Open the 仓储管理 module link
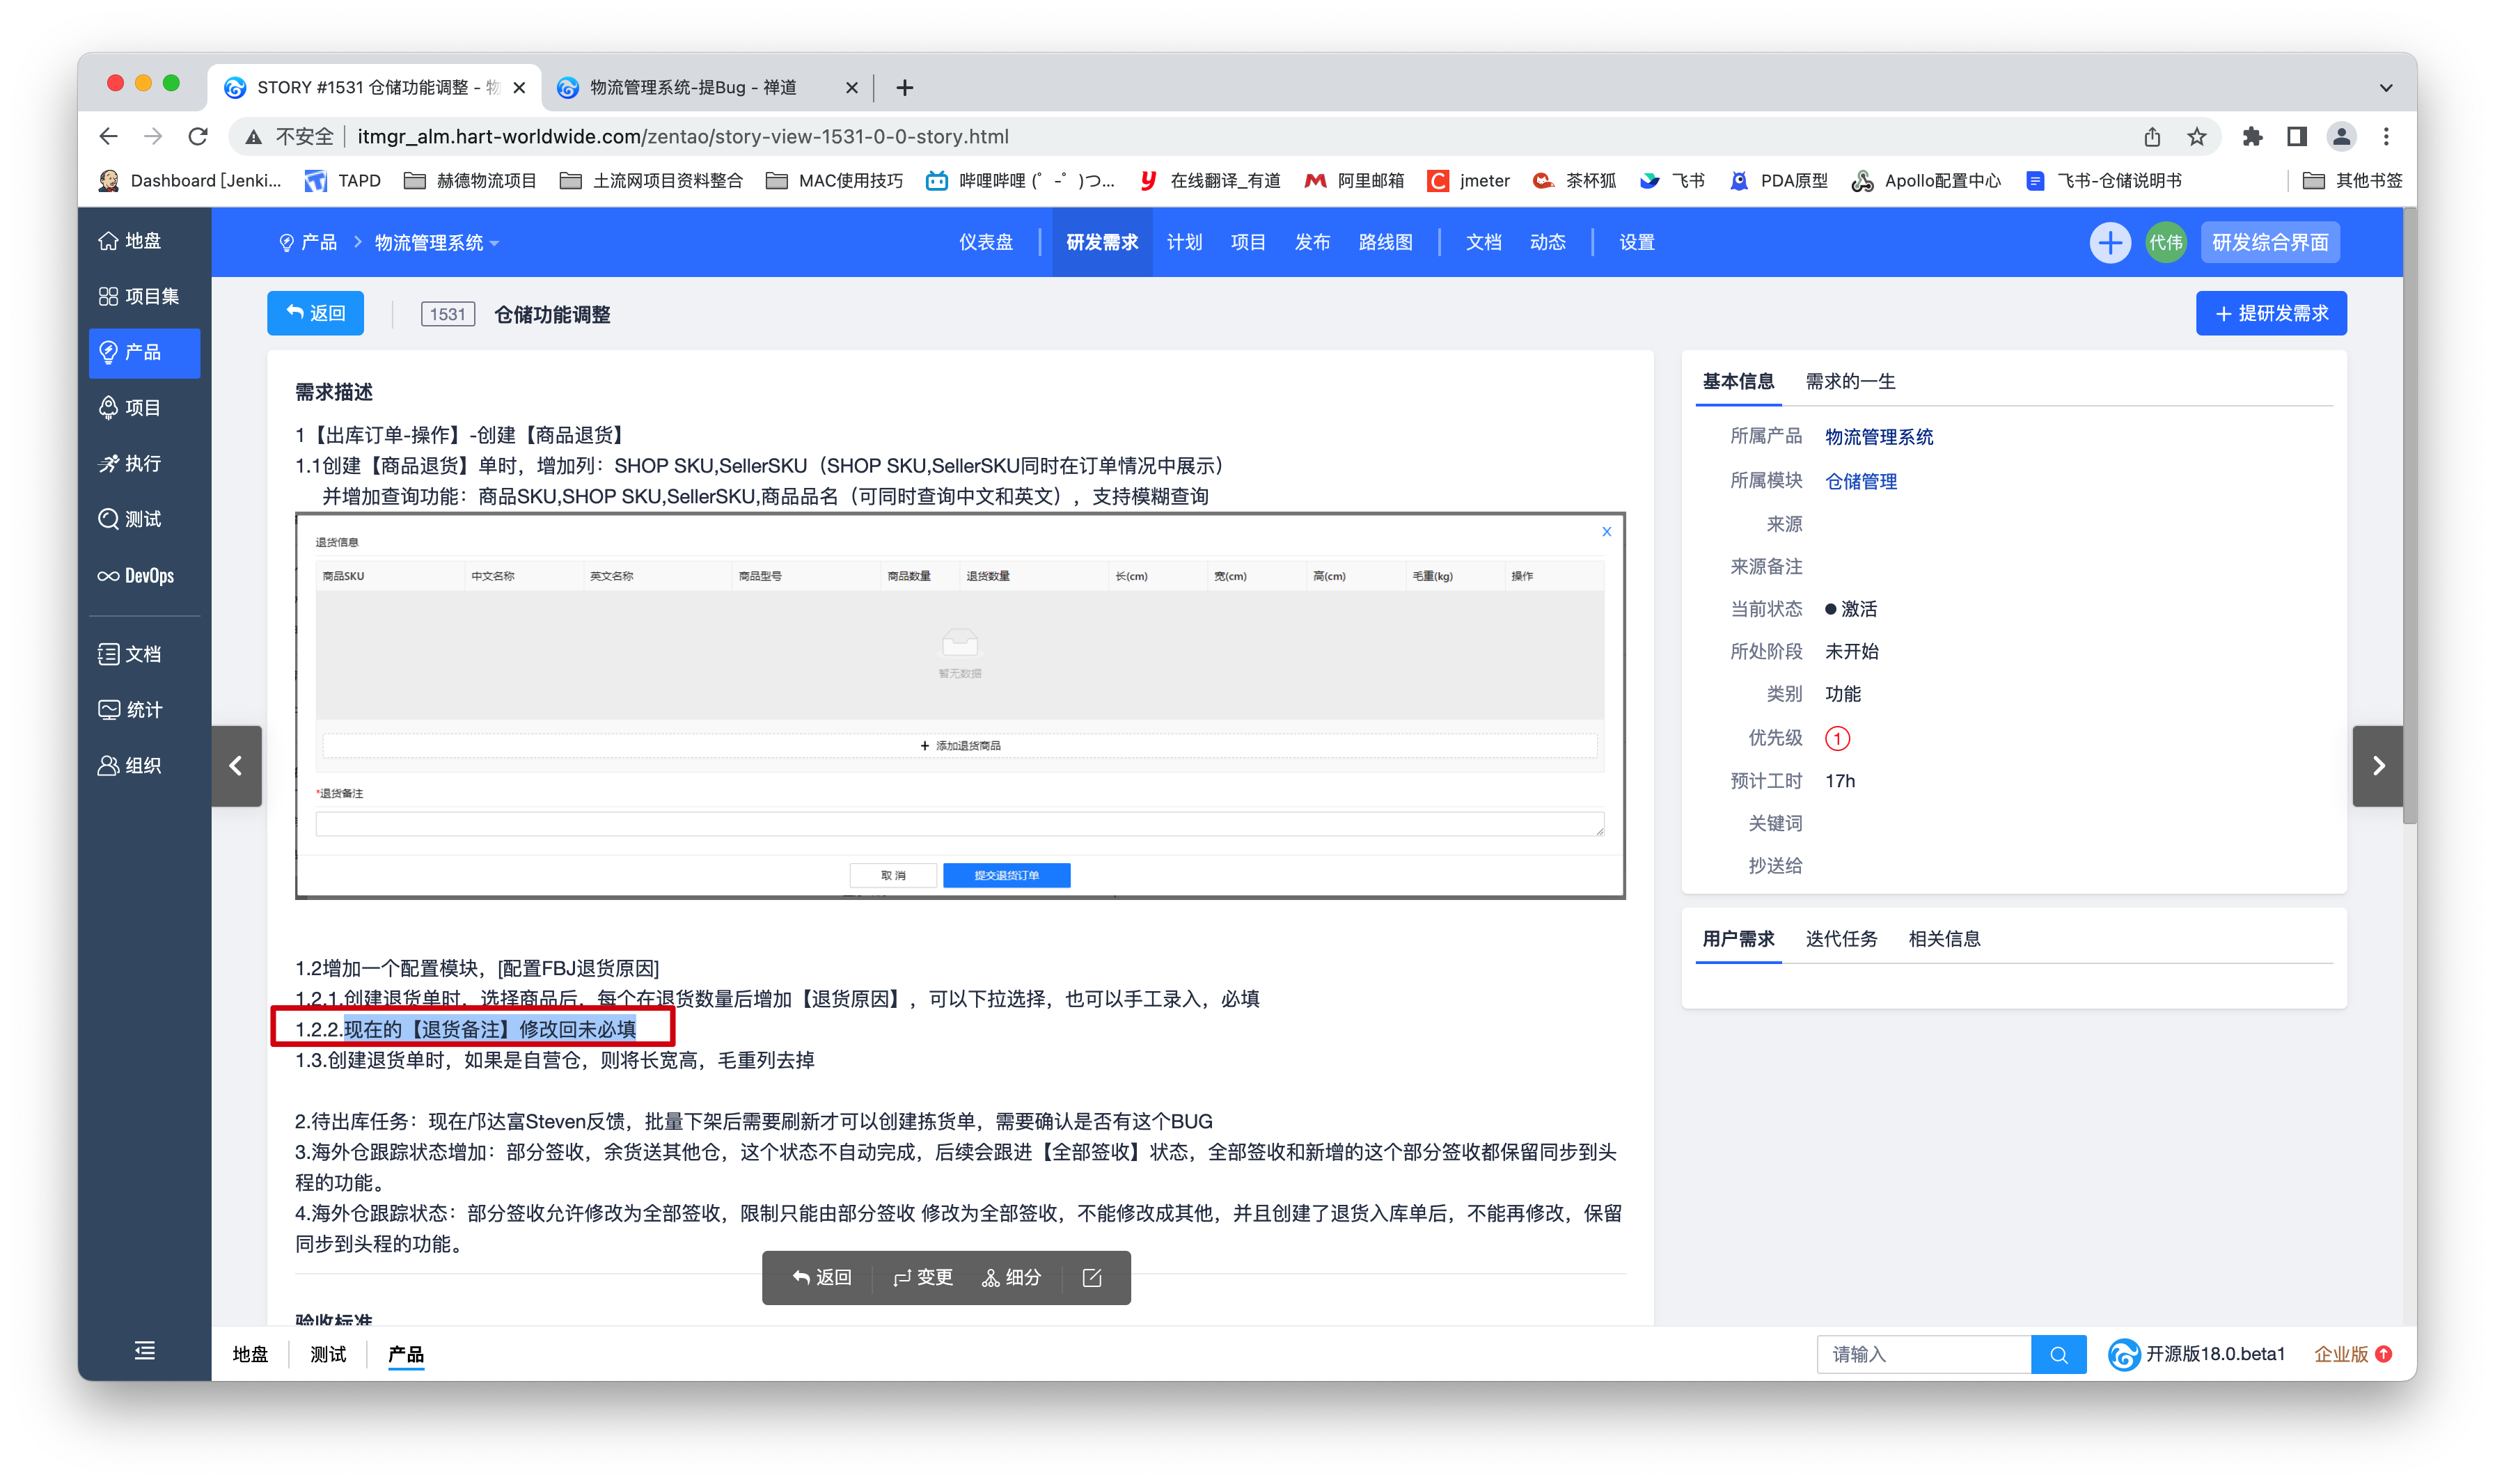 1860,481
